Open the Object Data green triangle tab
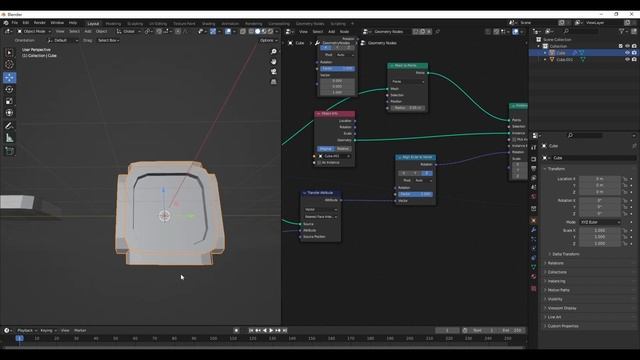 pos(533,267)
